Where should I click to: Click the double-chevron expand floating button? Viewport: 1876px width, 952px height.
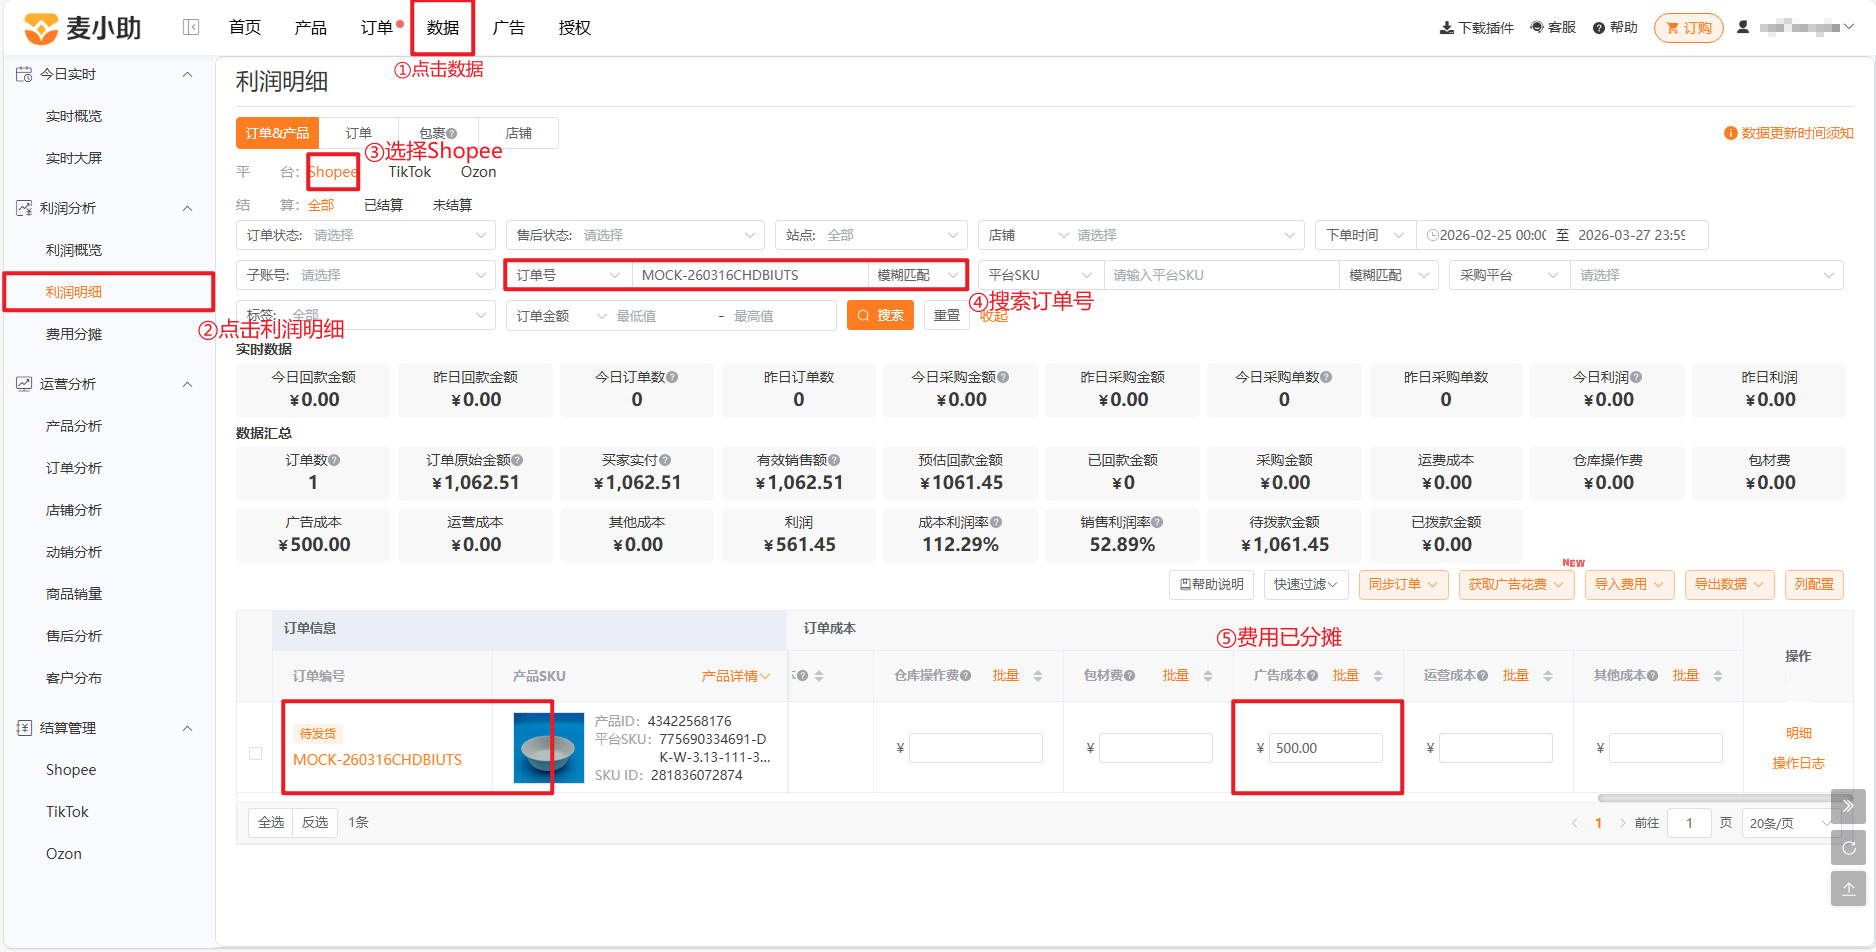[x=1848, y=806]
